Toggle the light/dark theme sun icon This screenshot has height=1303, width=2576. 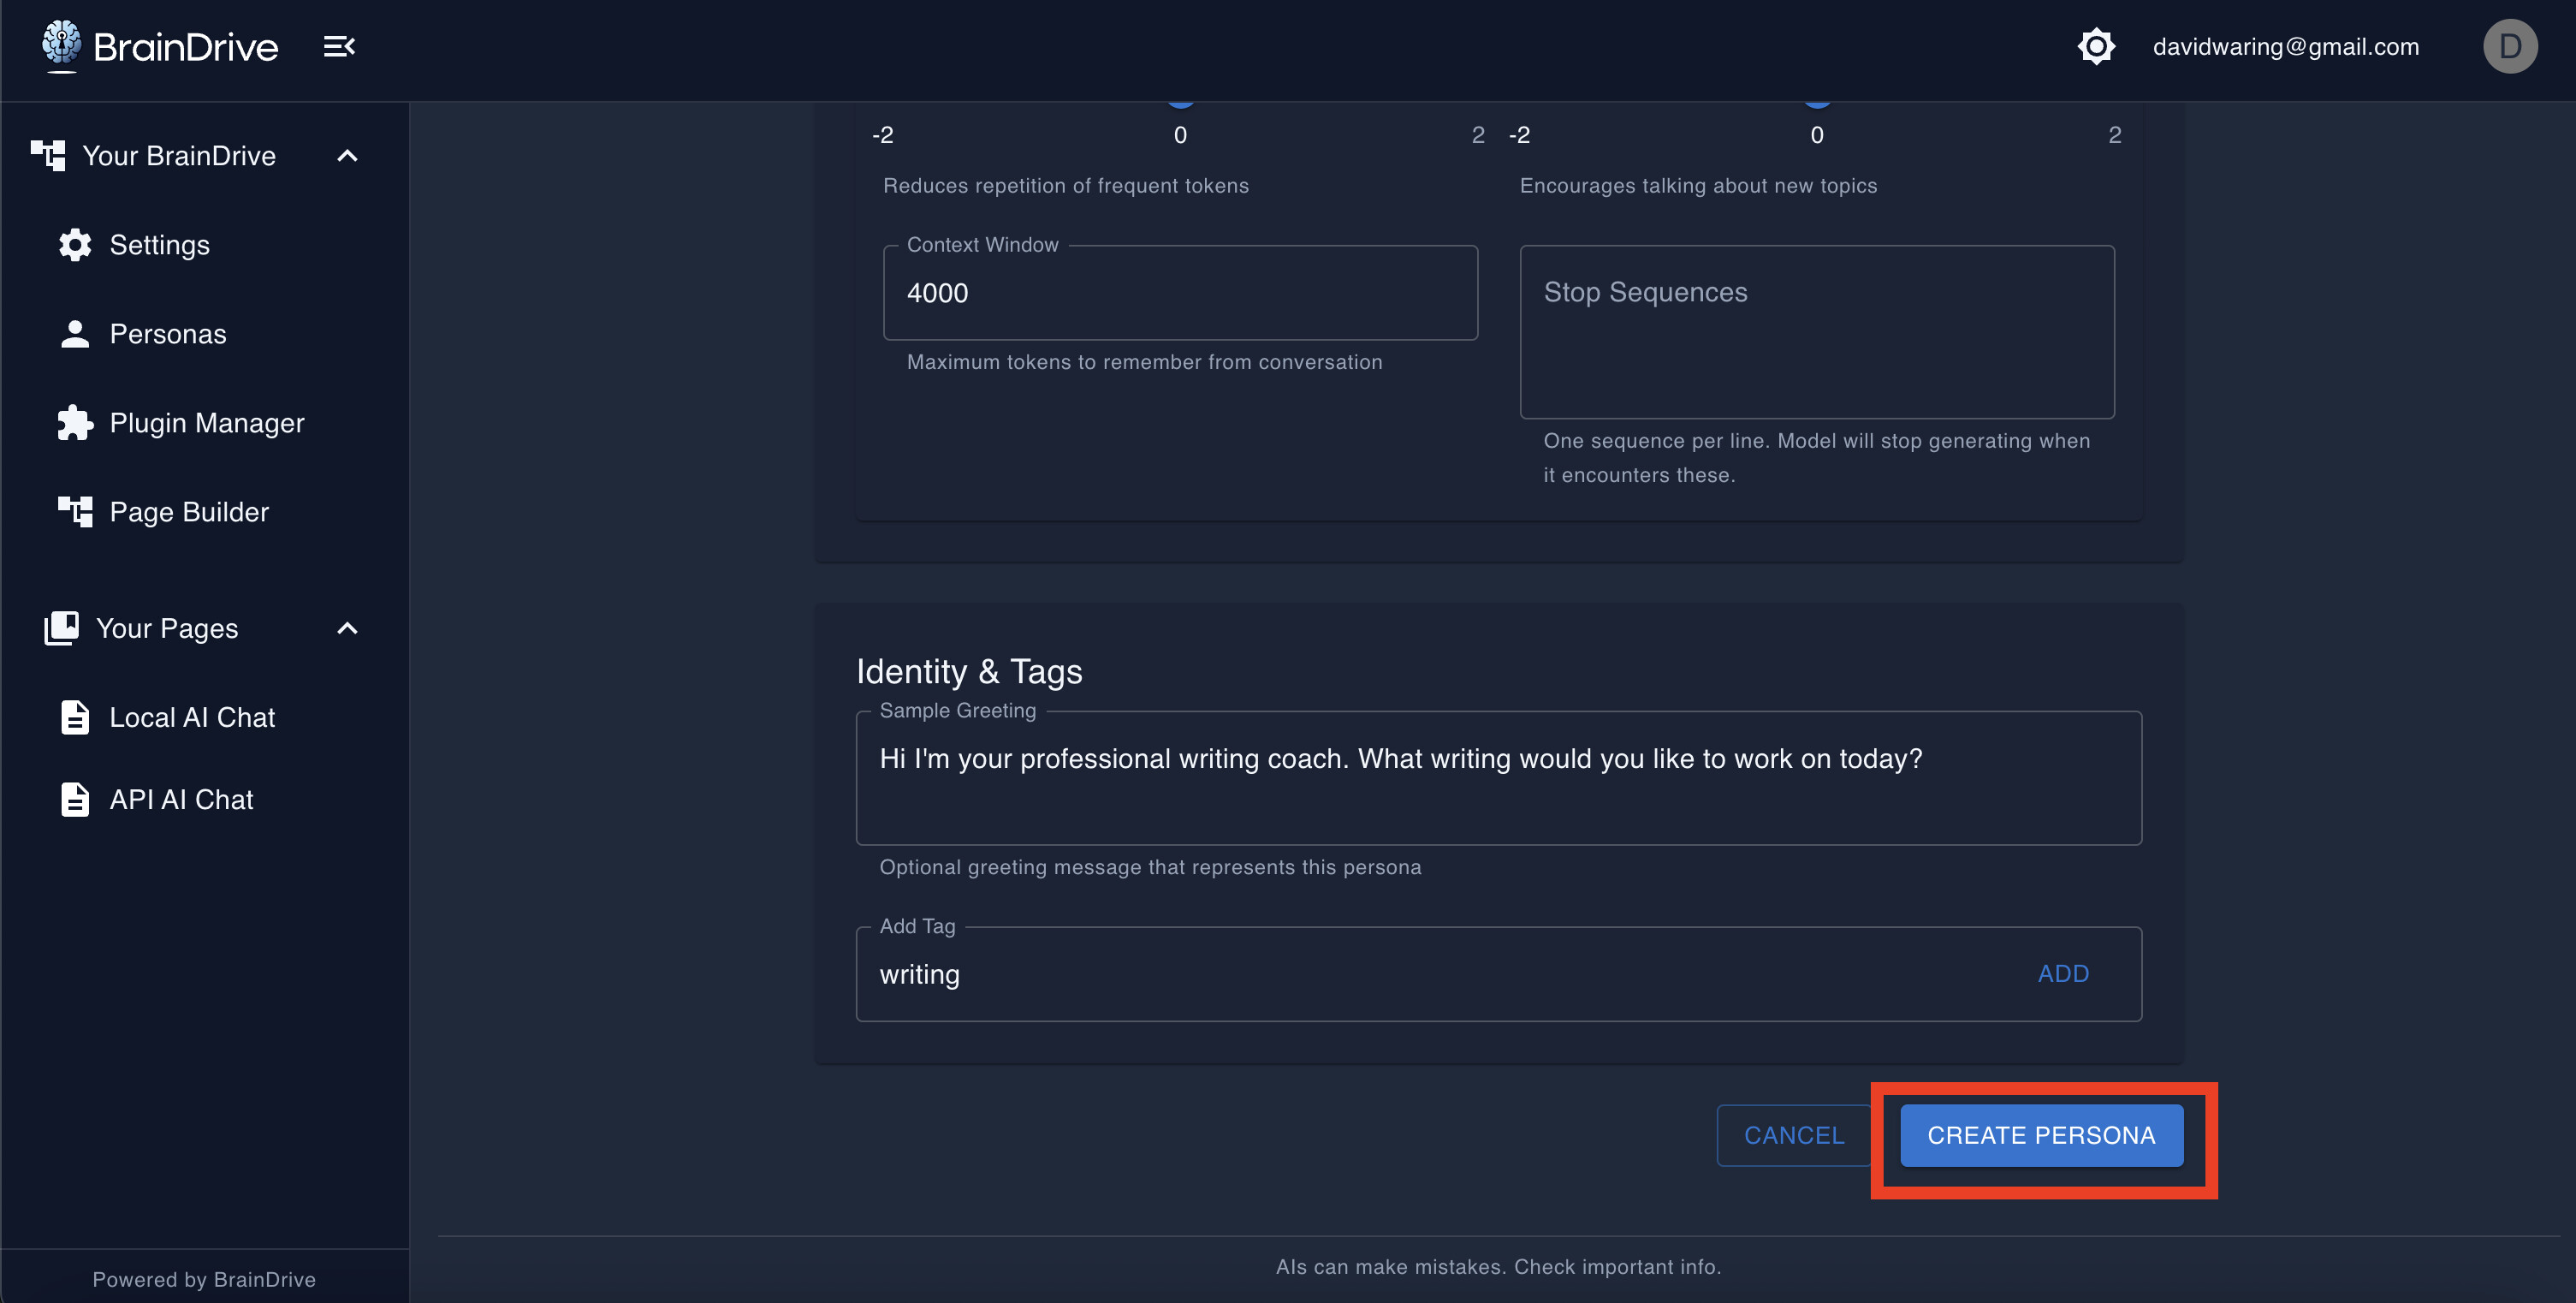coord(2095,46)
